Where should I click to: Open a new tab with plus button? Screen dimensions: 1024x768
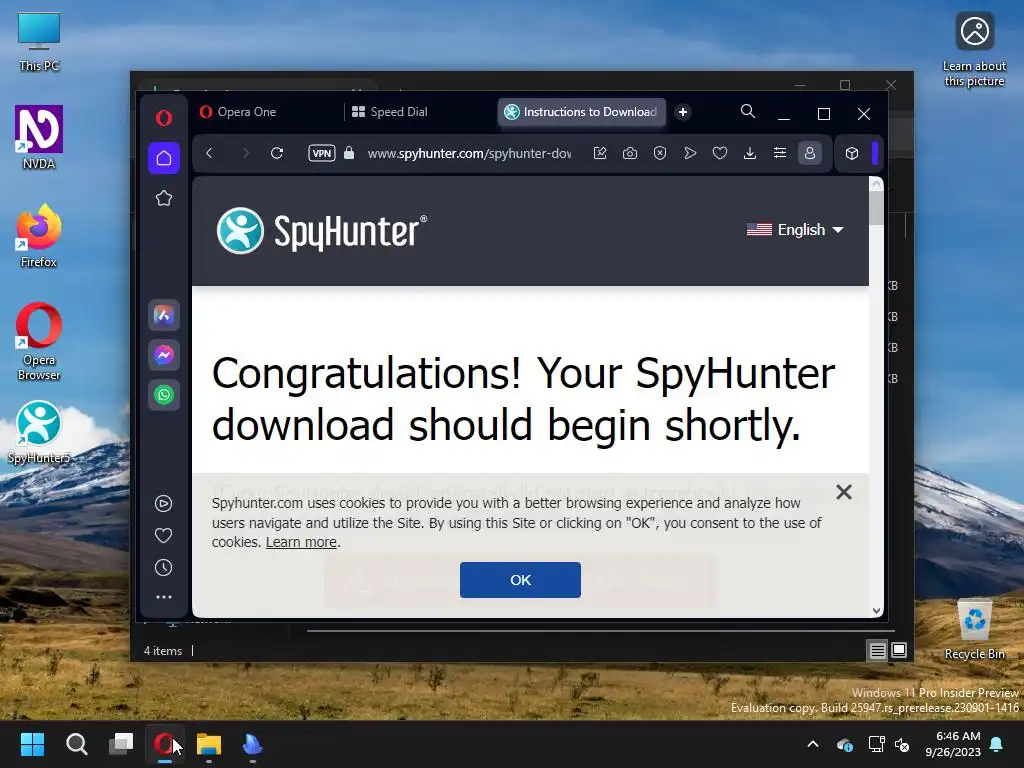pos(682,112)
